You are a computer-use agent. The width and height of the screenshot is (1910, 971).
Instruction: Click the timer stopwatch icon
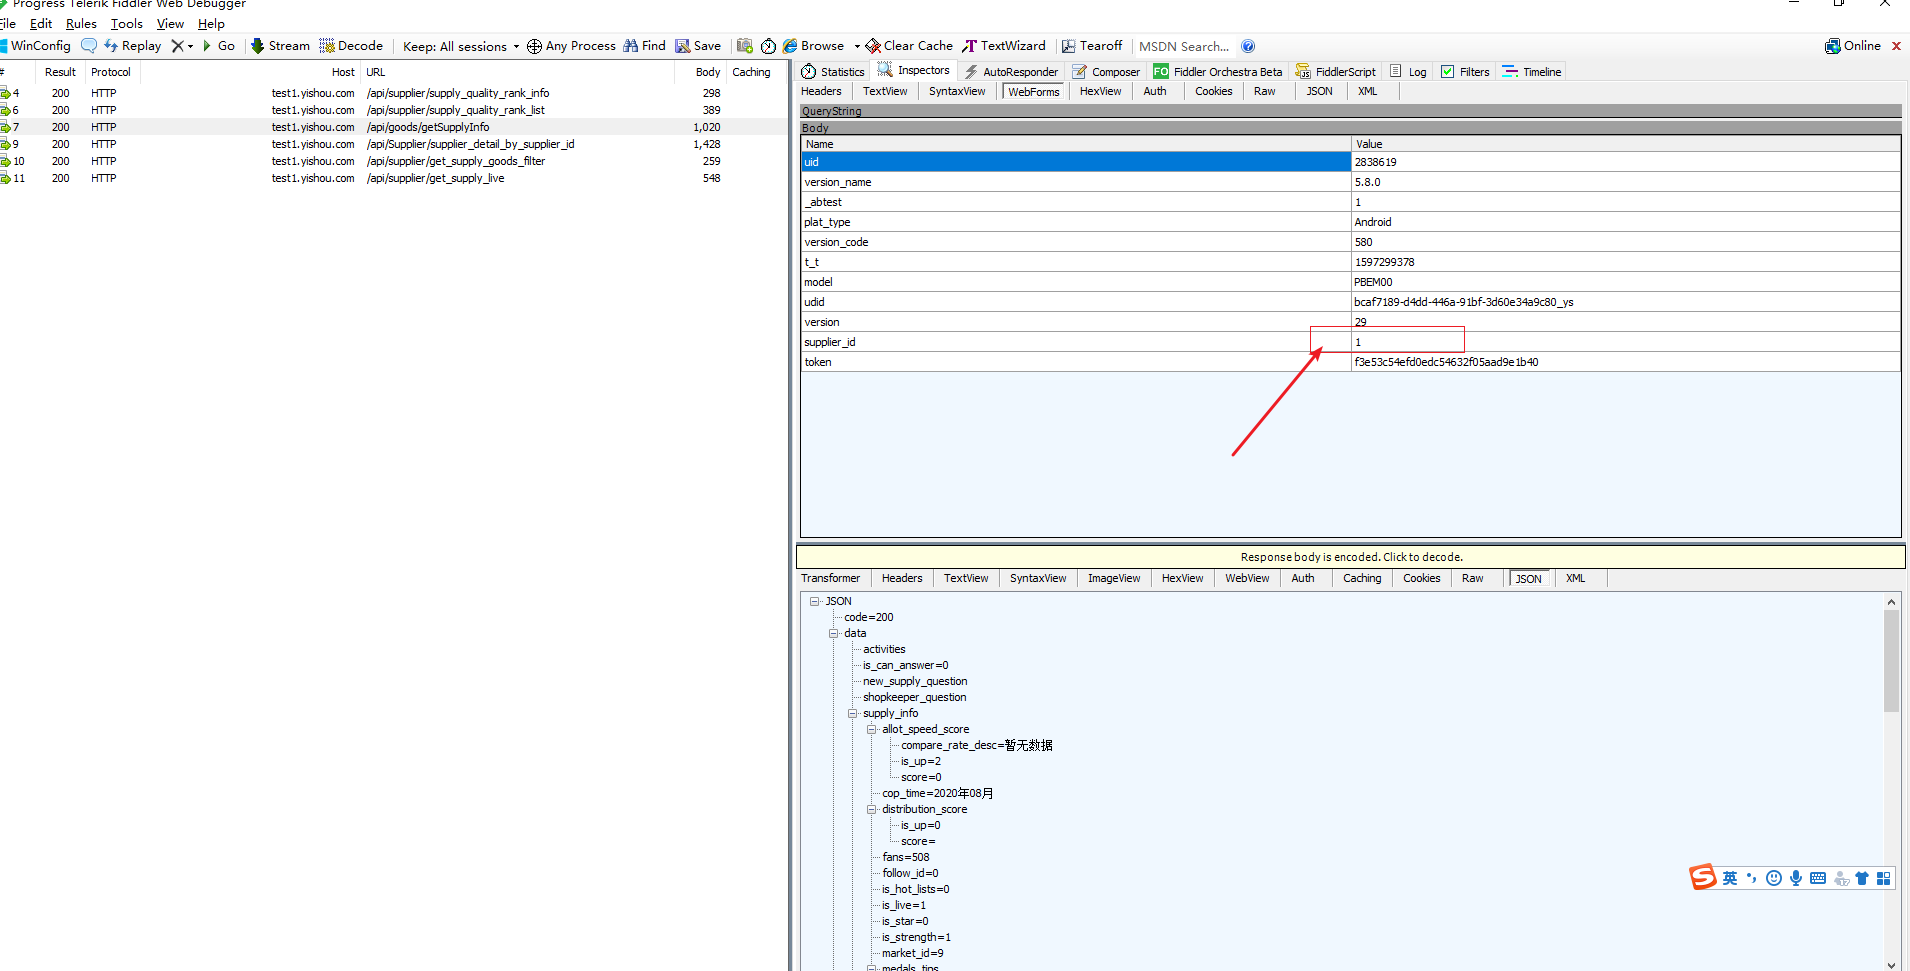pos(768,46)
